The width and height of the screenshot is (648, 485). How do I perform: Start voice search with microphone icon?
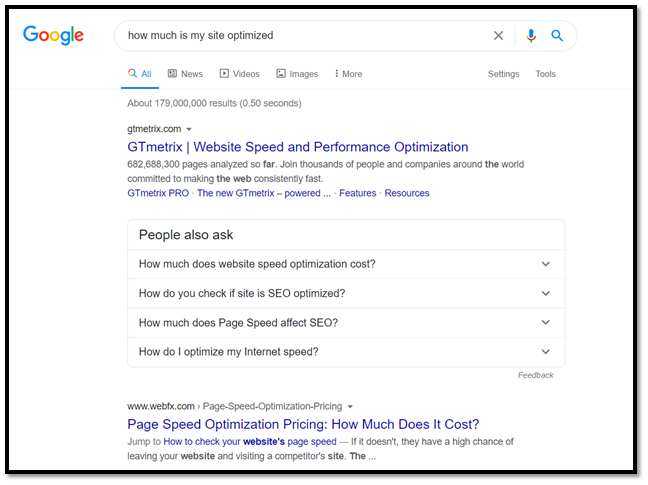[x=531, y=36]
